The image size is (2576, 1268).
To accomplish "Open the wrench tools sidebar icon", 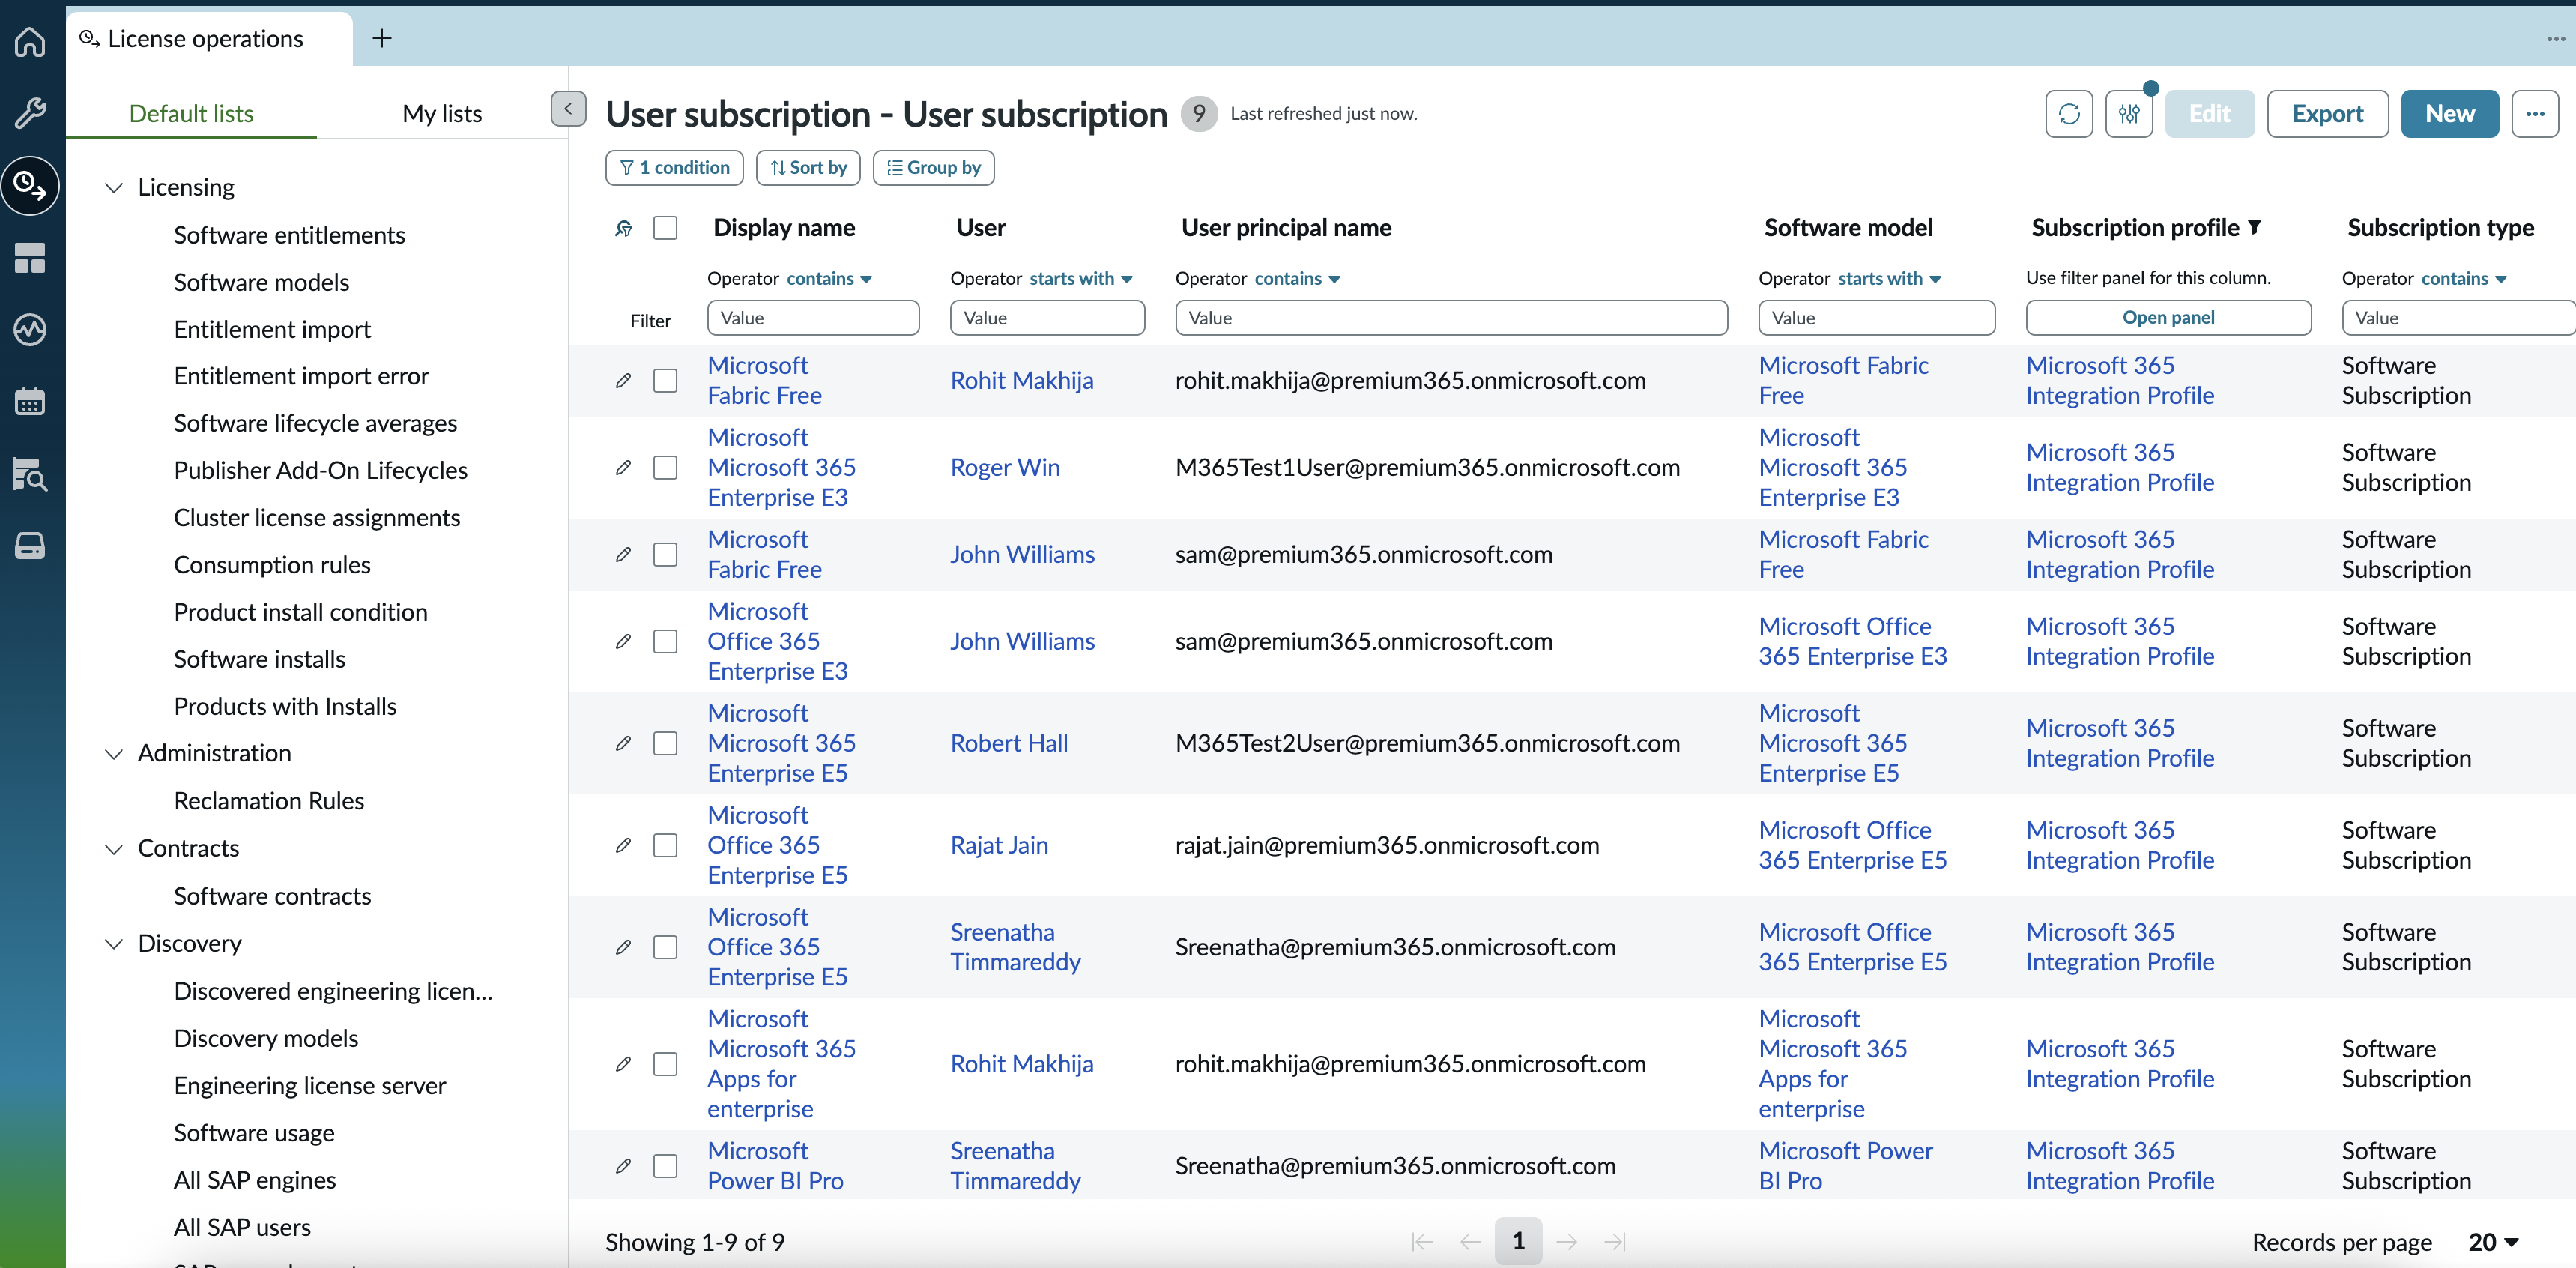I will [x=30, y=113].
